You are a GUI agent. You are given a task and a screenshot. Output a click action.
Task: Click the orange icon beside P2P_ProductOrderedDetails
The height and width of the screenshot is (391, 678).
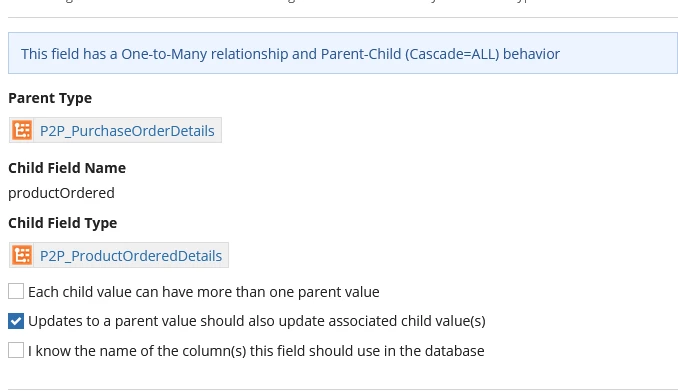[22, 255]
